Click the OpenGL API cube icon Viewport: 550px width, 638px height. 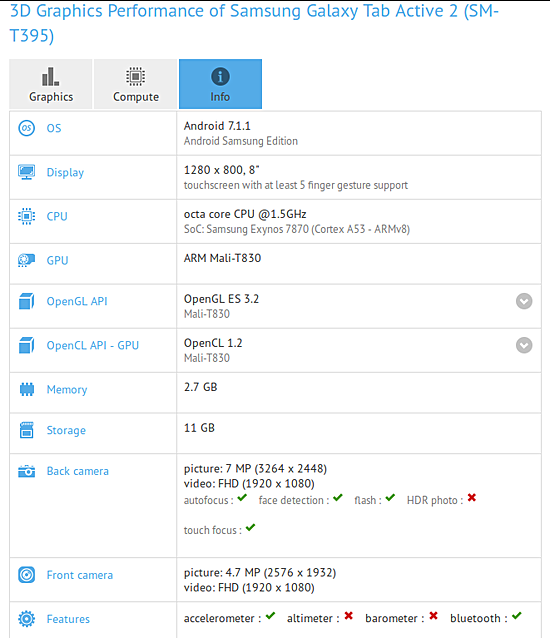(x=26, y=302)
